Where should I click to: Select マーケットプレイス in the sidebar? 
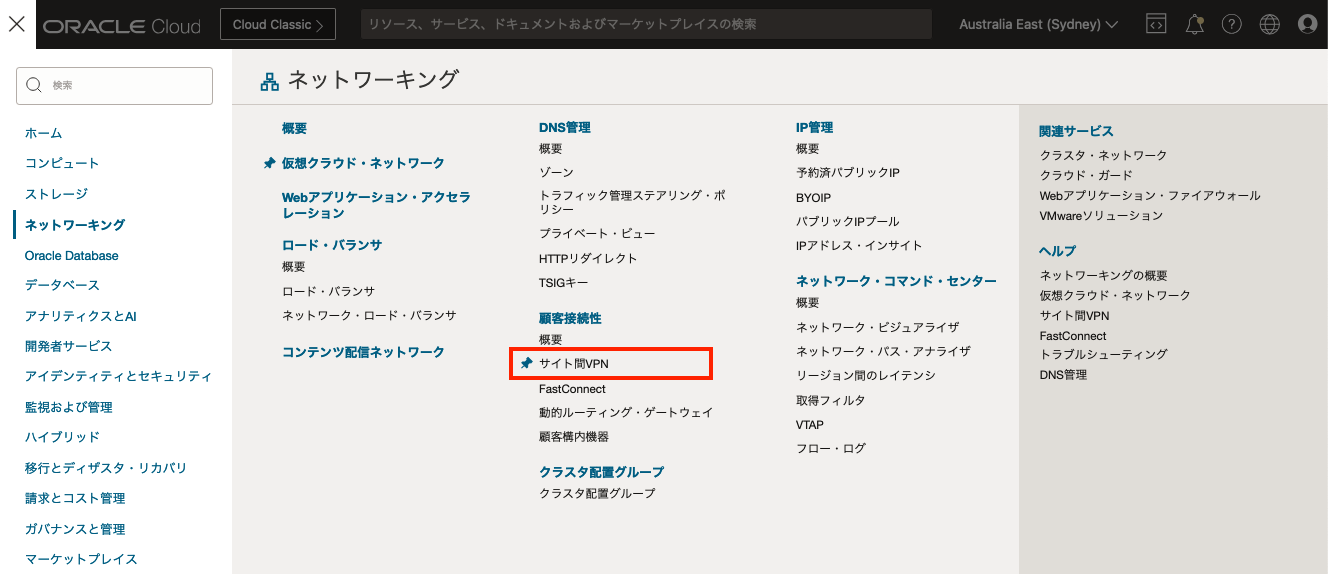[81, 559]
